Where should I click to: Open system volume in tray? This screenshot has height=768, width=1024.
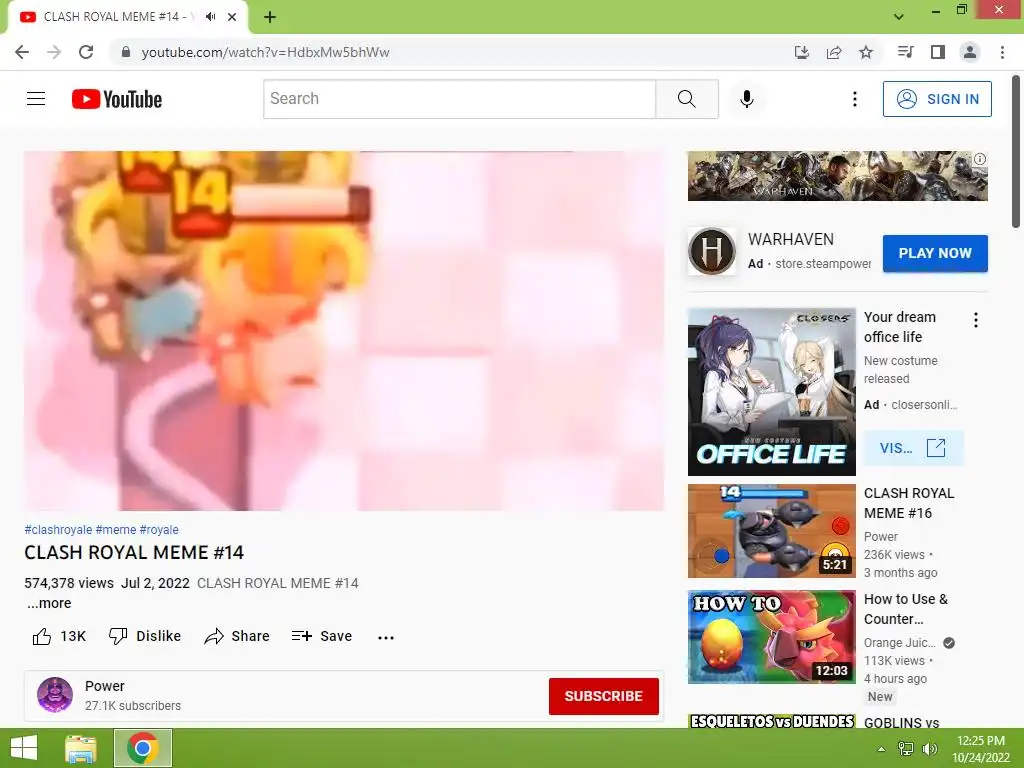pos(930,749)
